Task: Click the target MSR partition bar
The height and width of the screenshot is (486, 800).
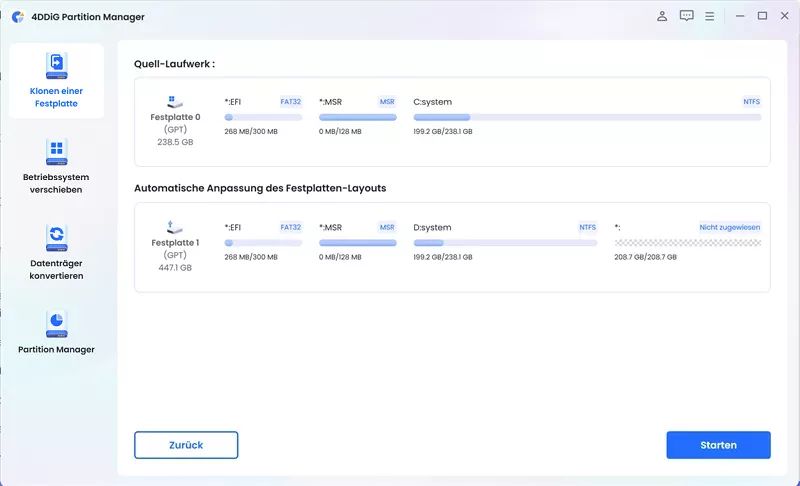Action: [x=358, y=243]
